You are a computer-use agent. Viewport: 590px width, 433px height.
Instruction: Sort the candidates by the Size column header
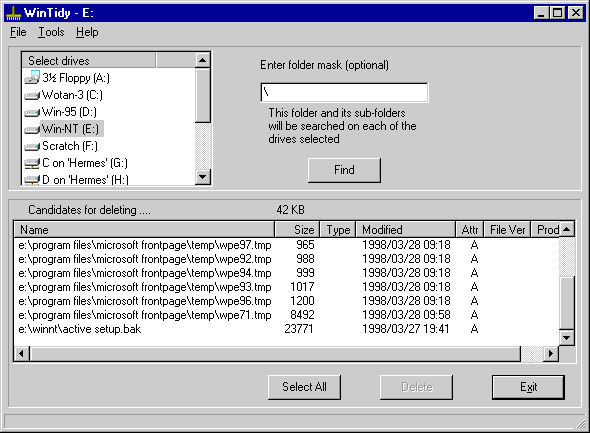tap(297, 229)
